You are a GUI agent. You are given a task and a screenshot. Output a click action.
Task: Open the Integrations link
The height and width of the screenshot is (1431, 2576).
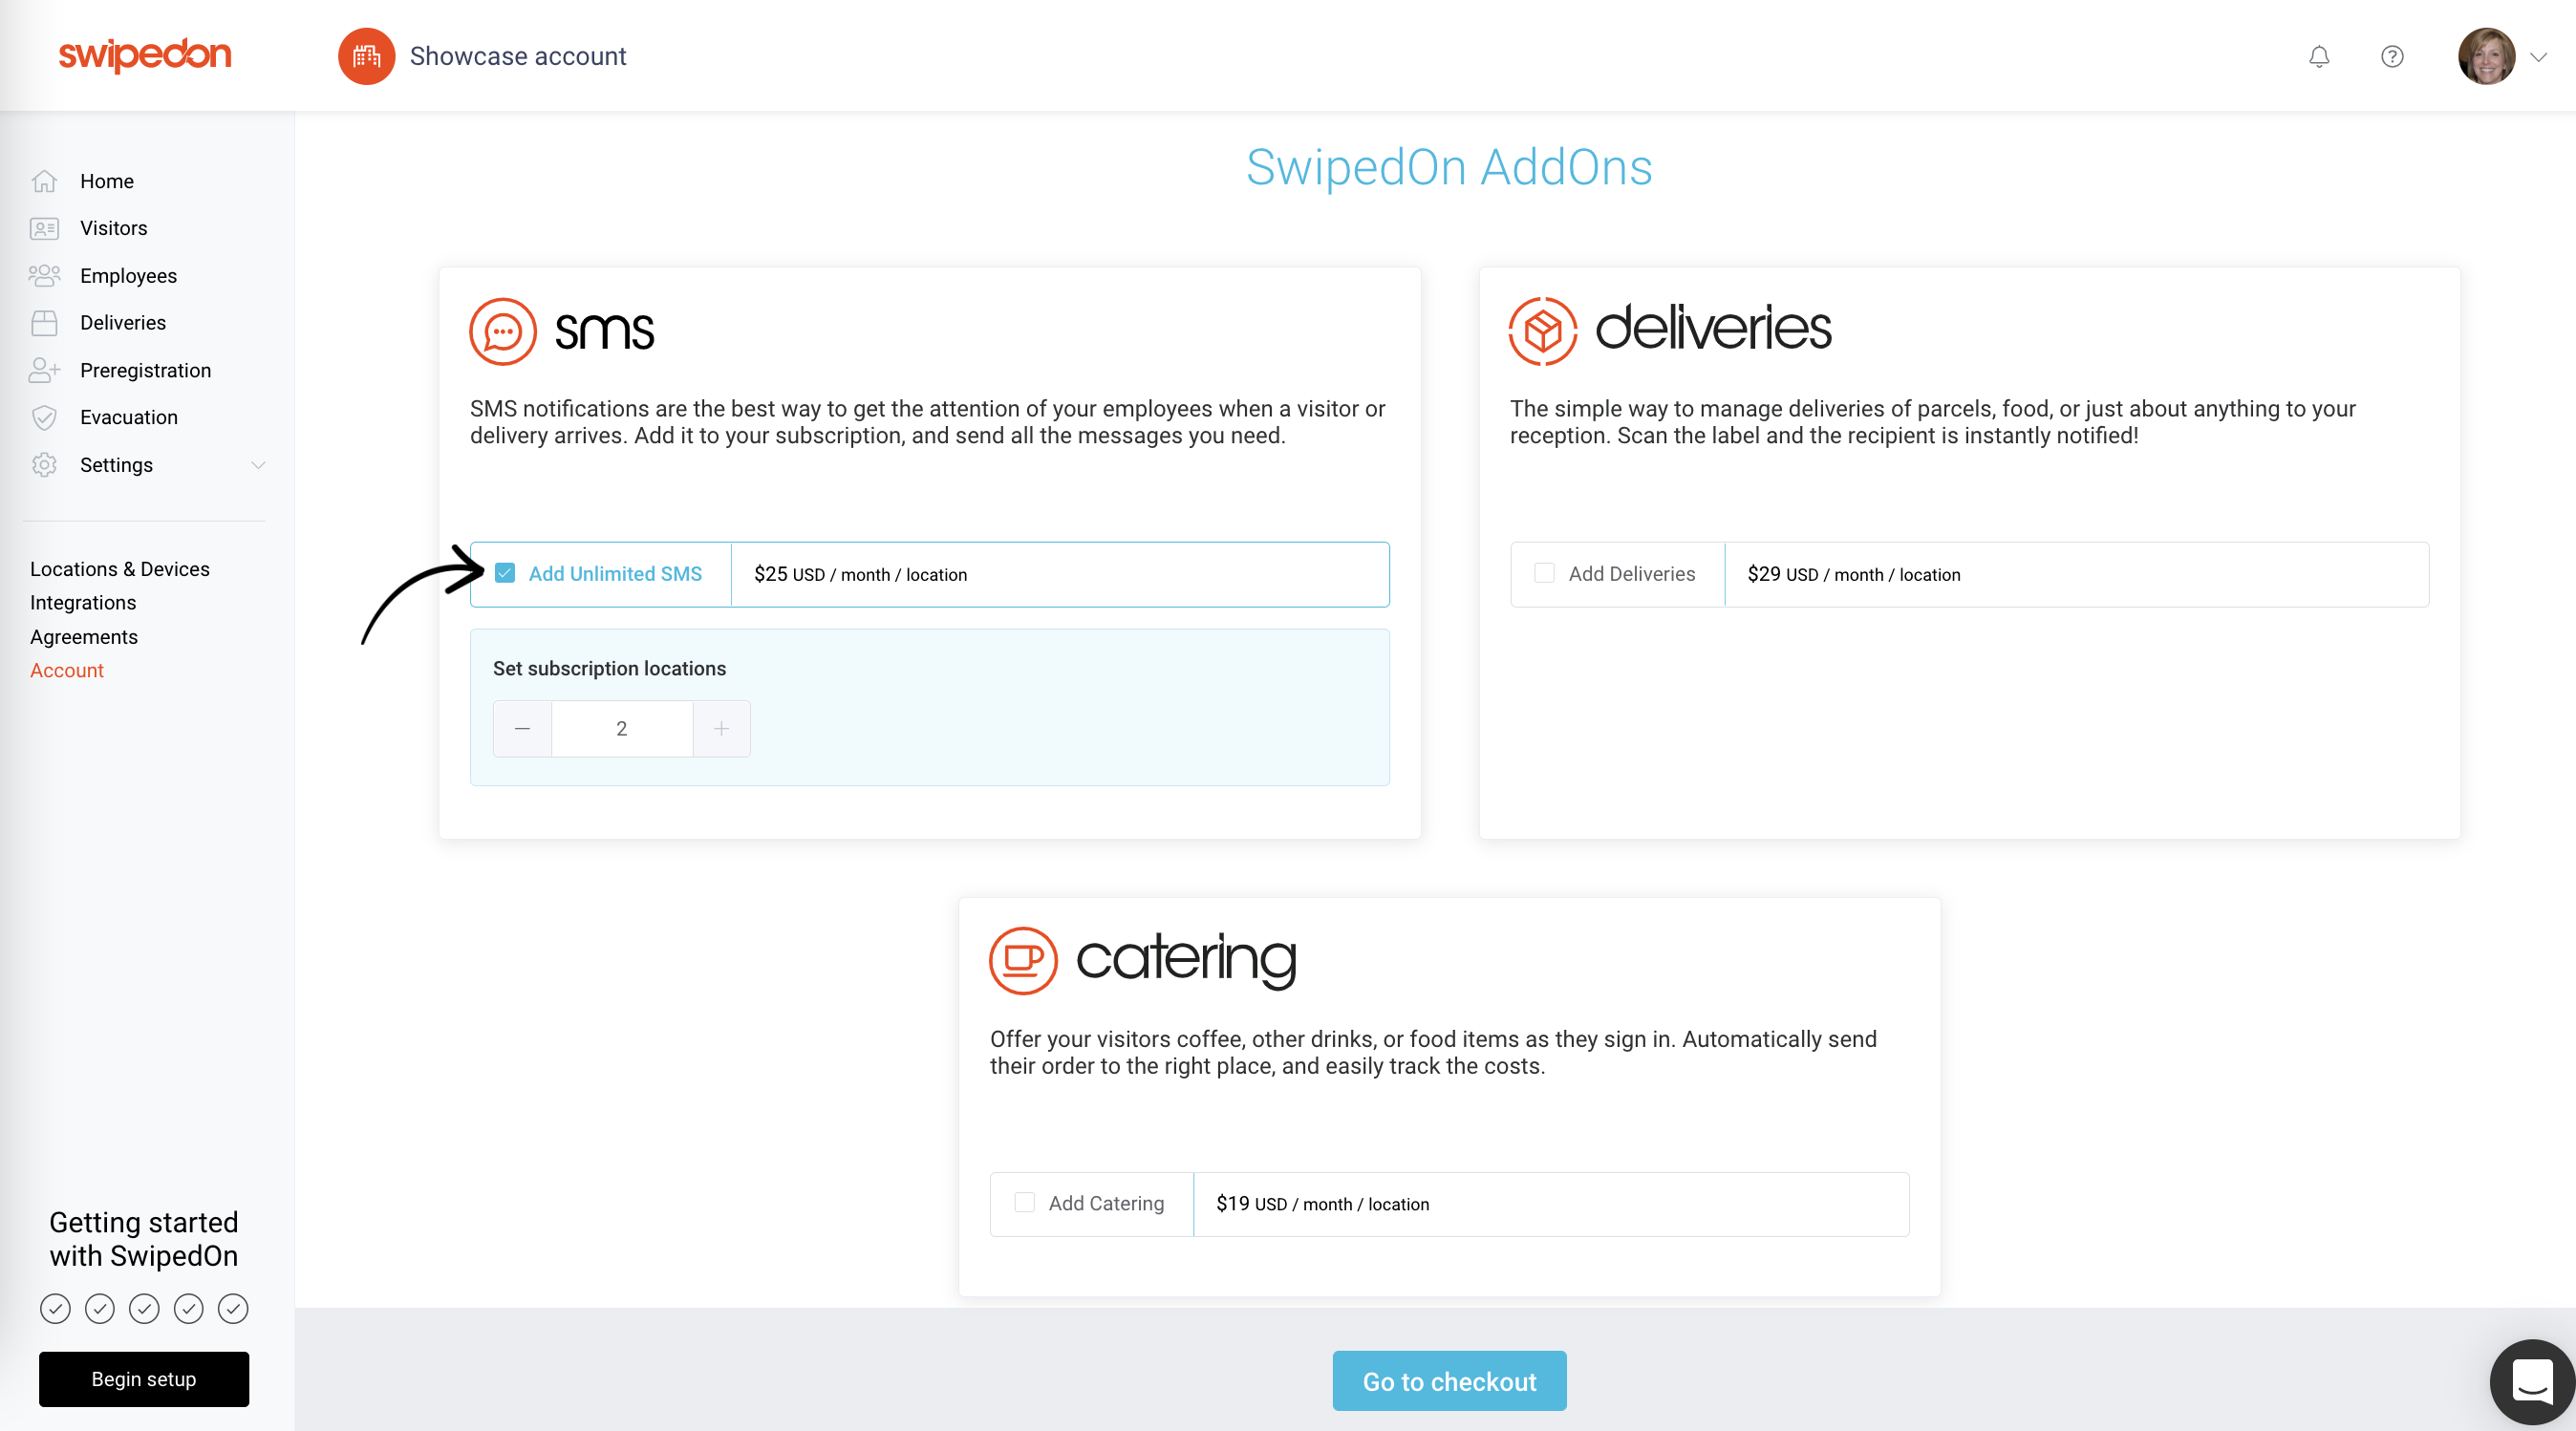[83, 603]
